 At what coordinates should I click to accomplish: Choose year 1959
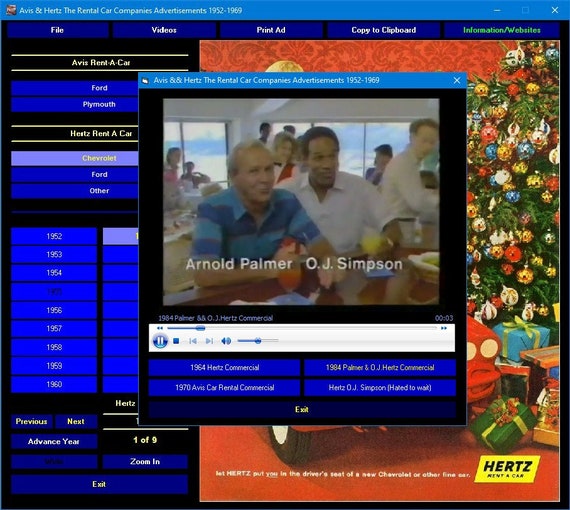pyautogui.click(x=54, y=366)
